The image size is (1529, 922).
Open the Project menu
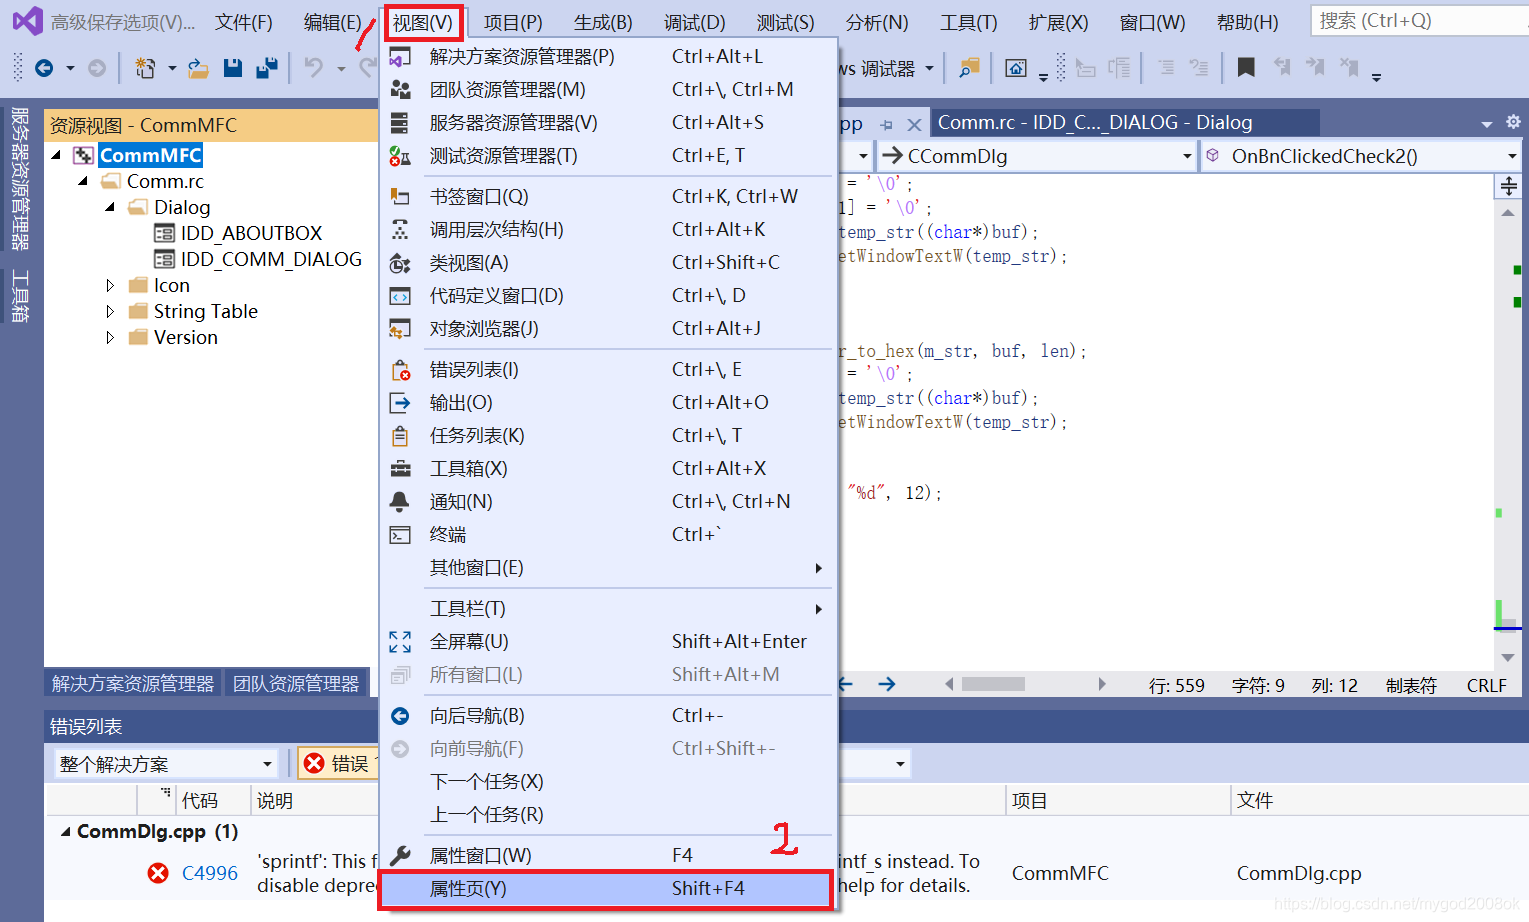(513, 22)
